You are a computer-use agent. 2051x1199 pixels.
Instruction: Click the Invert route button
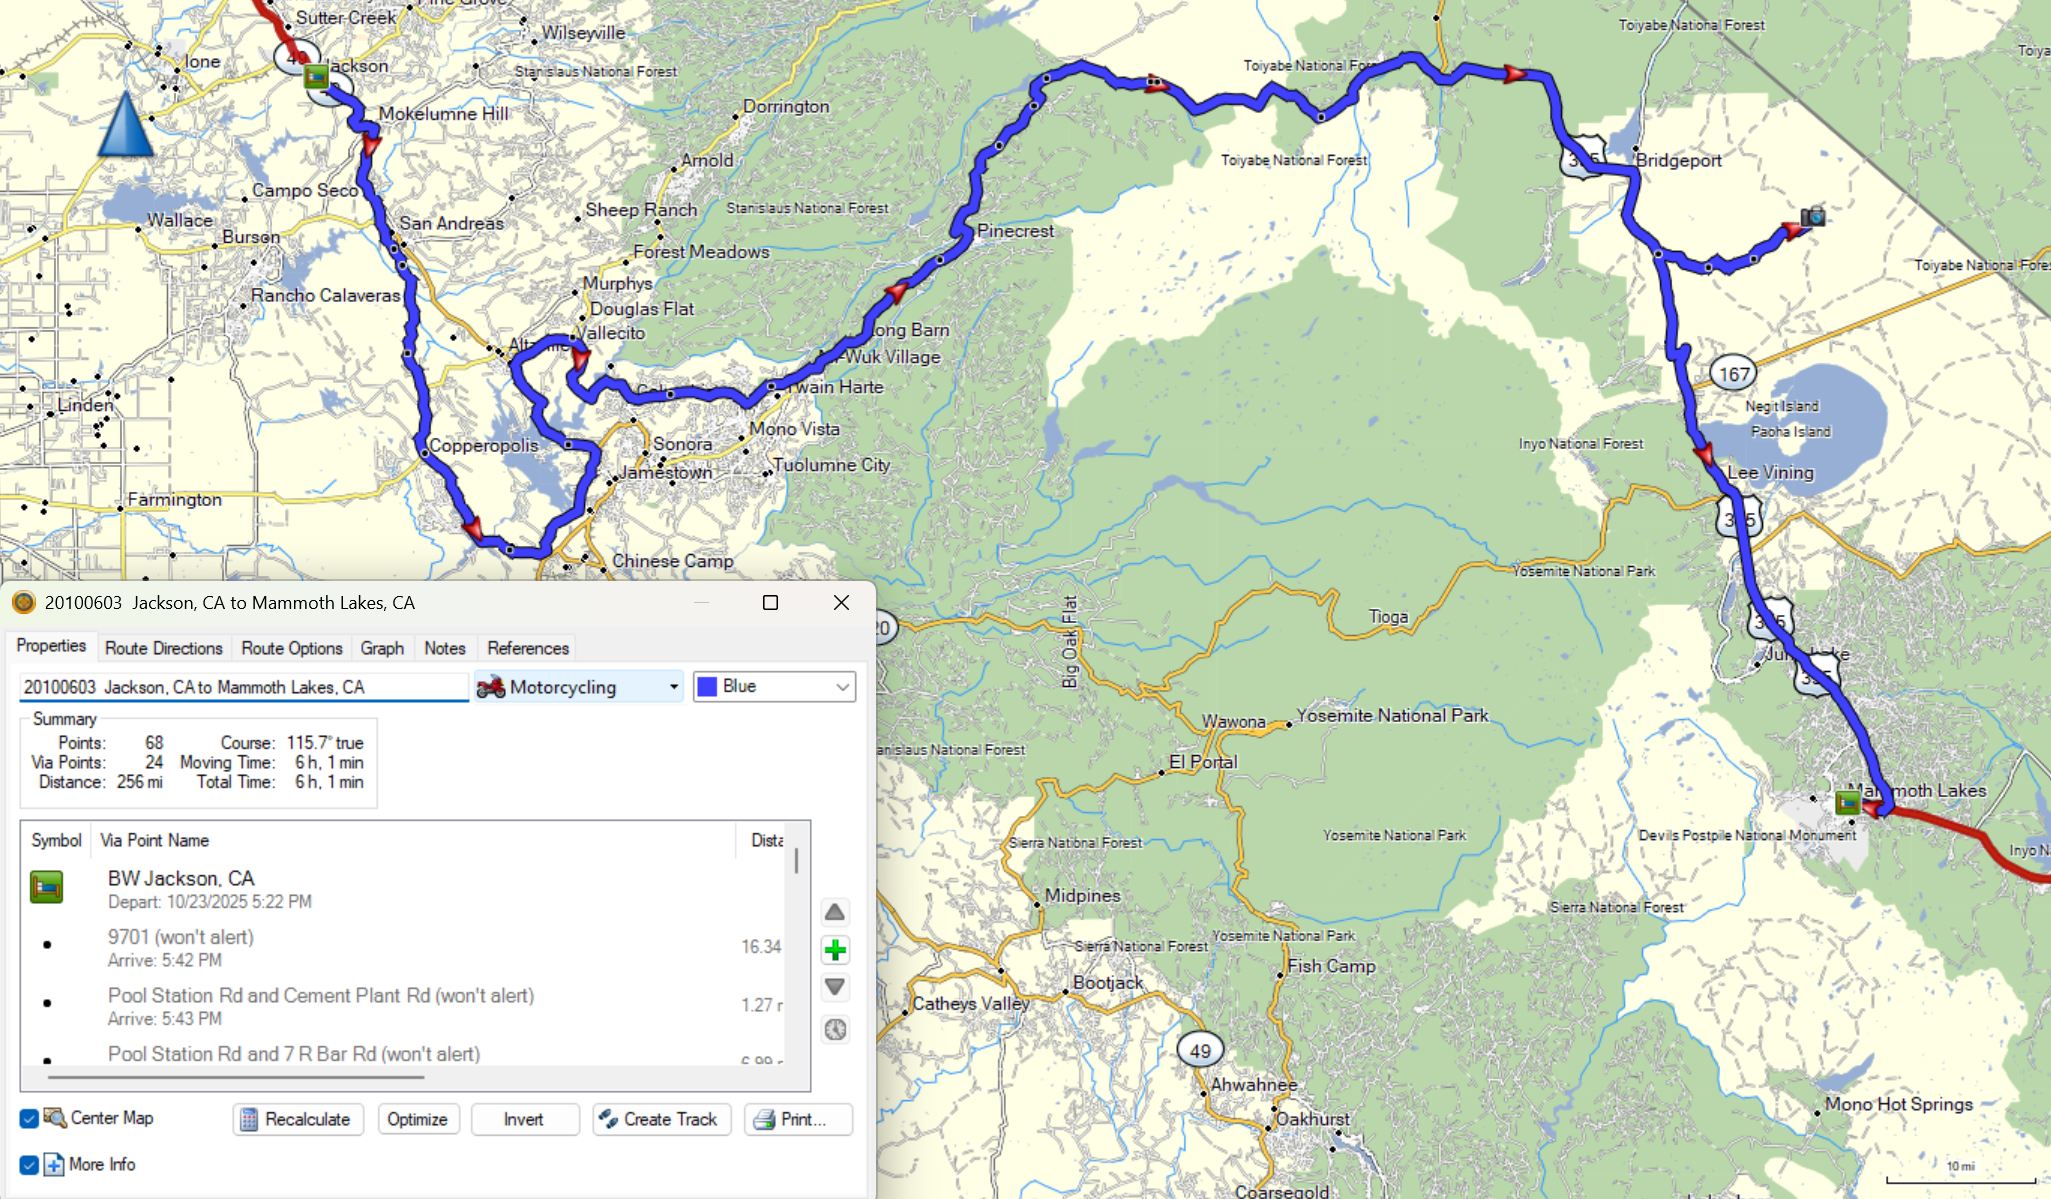pyautogui.click(x=524, y=1119)
